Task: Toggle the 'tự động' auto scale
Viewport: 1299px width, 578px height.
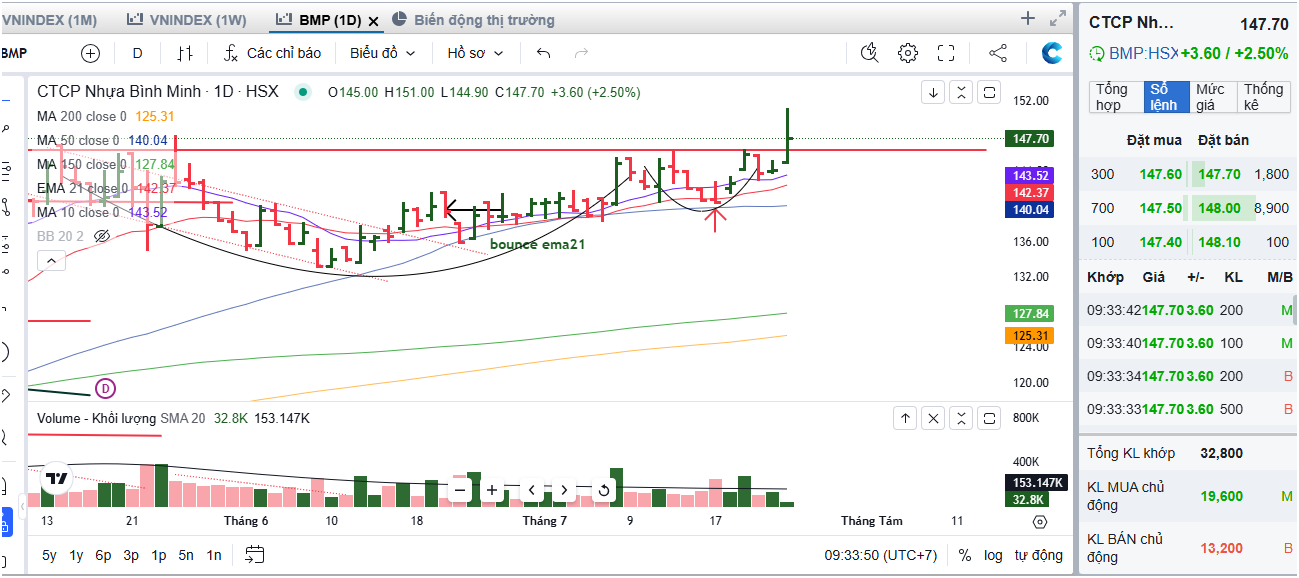Action: point(1038,555)
